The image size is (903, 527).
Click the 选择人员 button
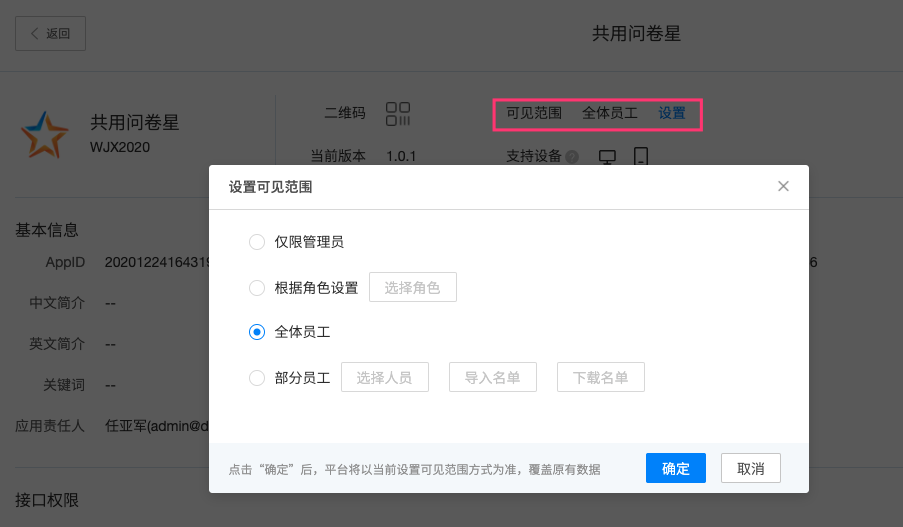pos(385,377)
